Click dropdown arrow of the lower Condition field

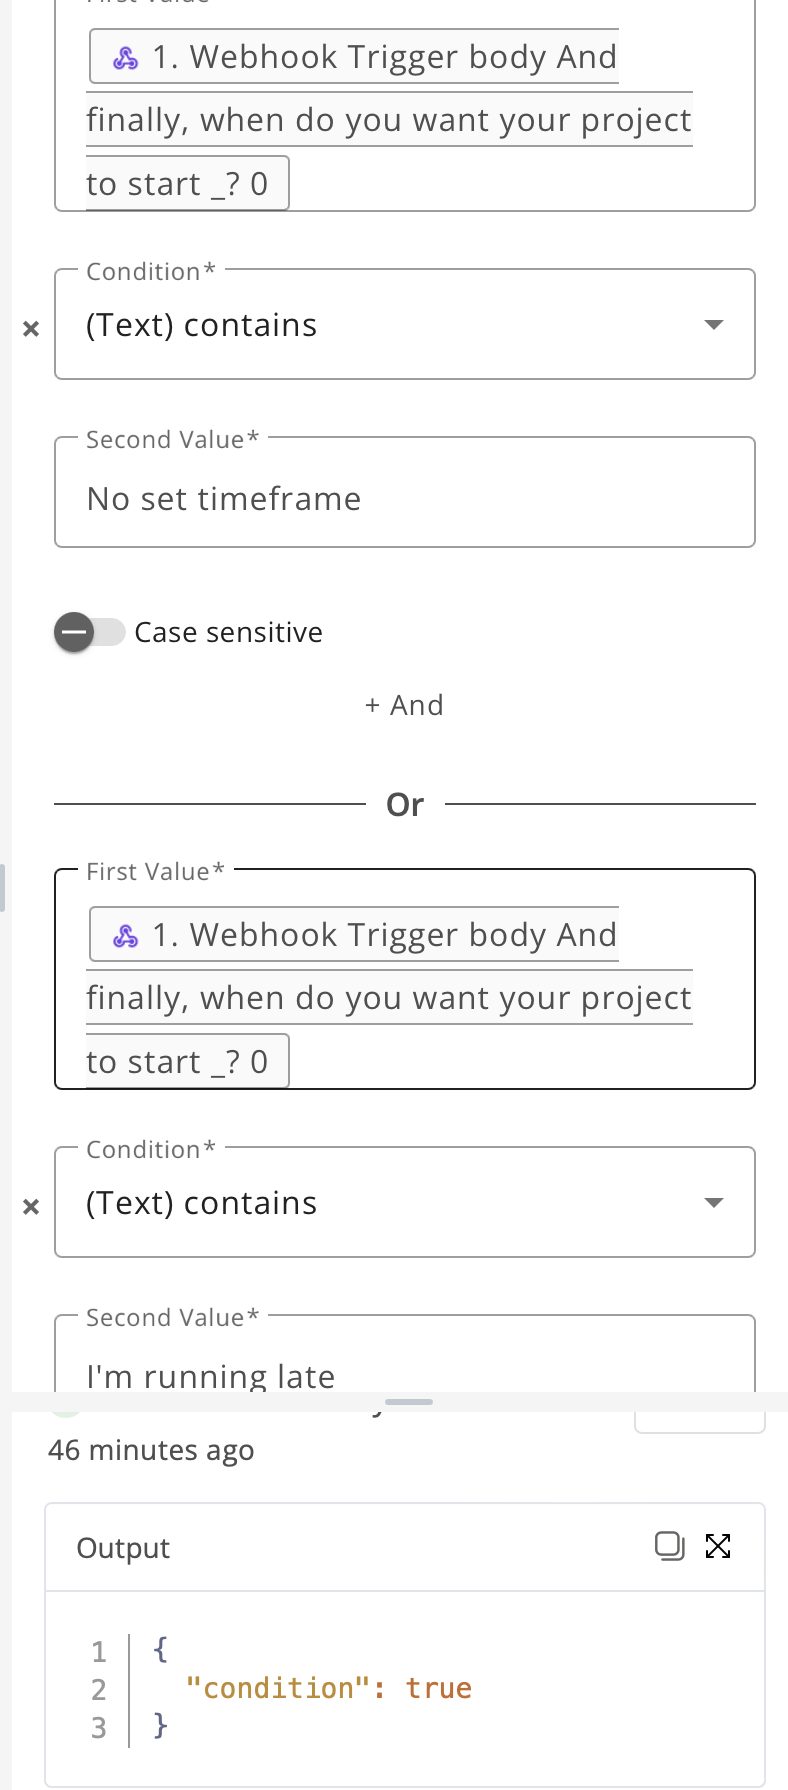(714, 1202)
